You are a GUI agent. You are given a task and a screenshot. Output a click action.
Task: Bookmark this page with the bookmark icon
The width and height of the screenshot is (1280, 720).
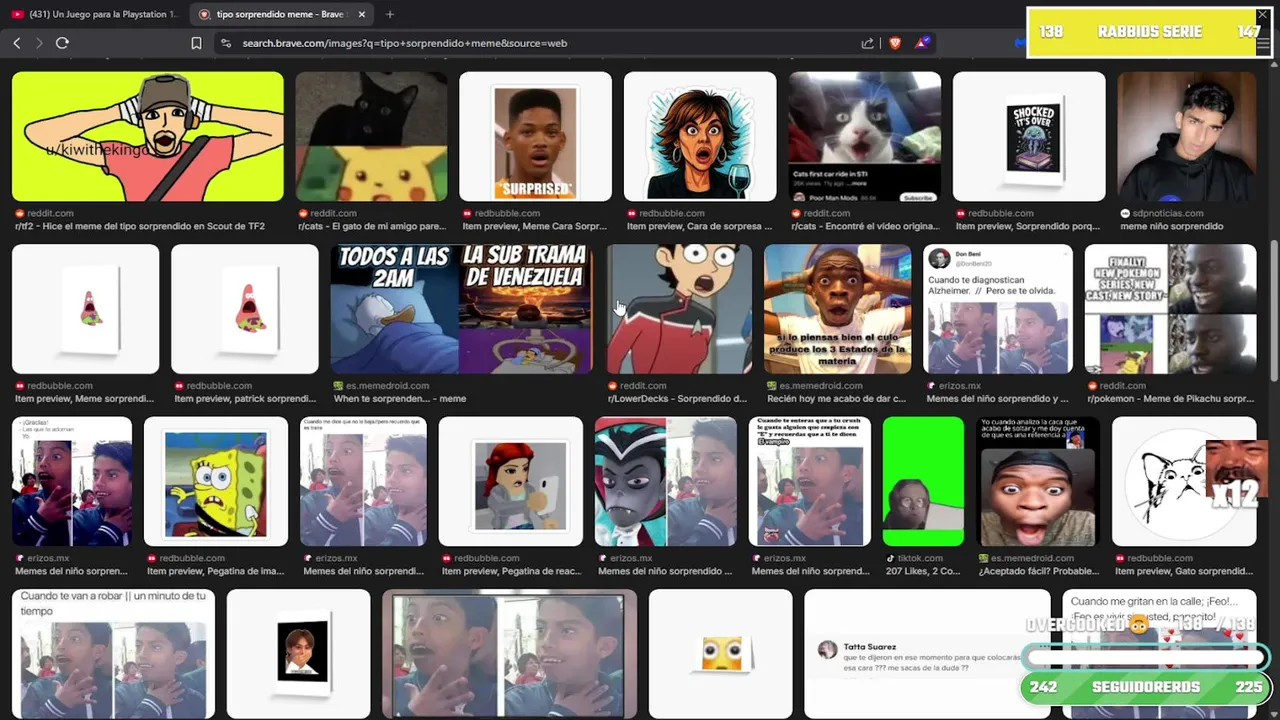(x=196, y=43)
